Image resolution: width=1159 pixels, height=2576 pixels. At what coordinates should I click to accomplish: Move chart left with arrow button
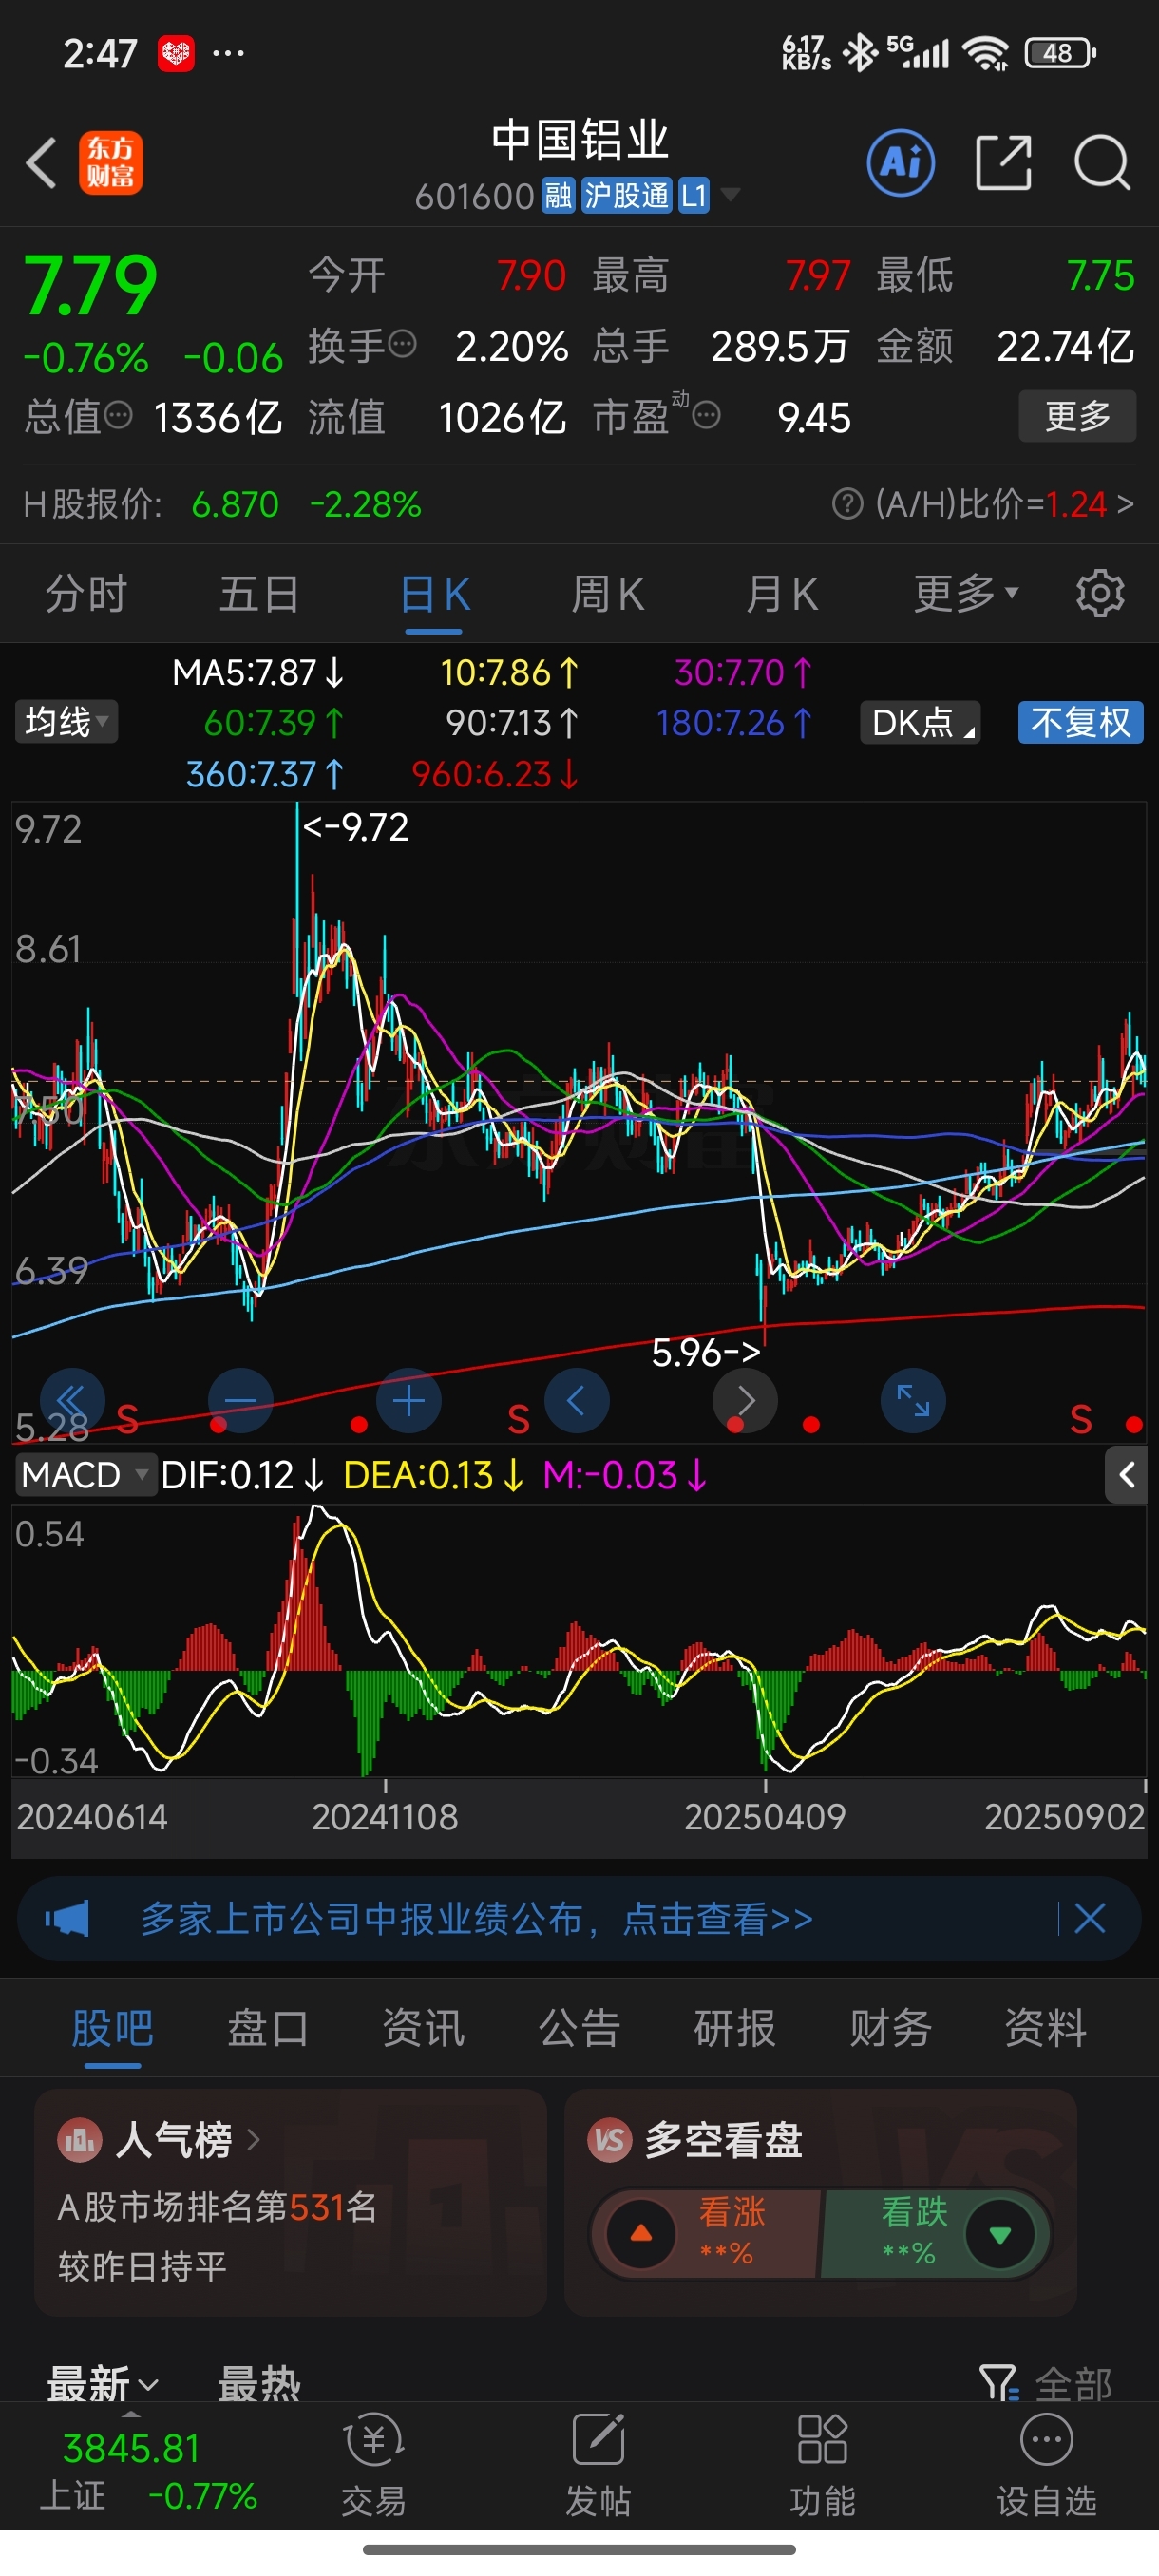[576, 1400]
